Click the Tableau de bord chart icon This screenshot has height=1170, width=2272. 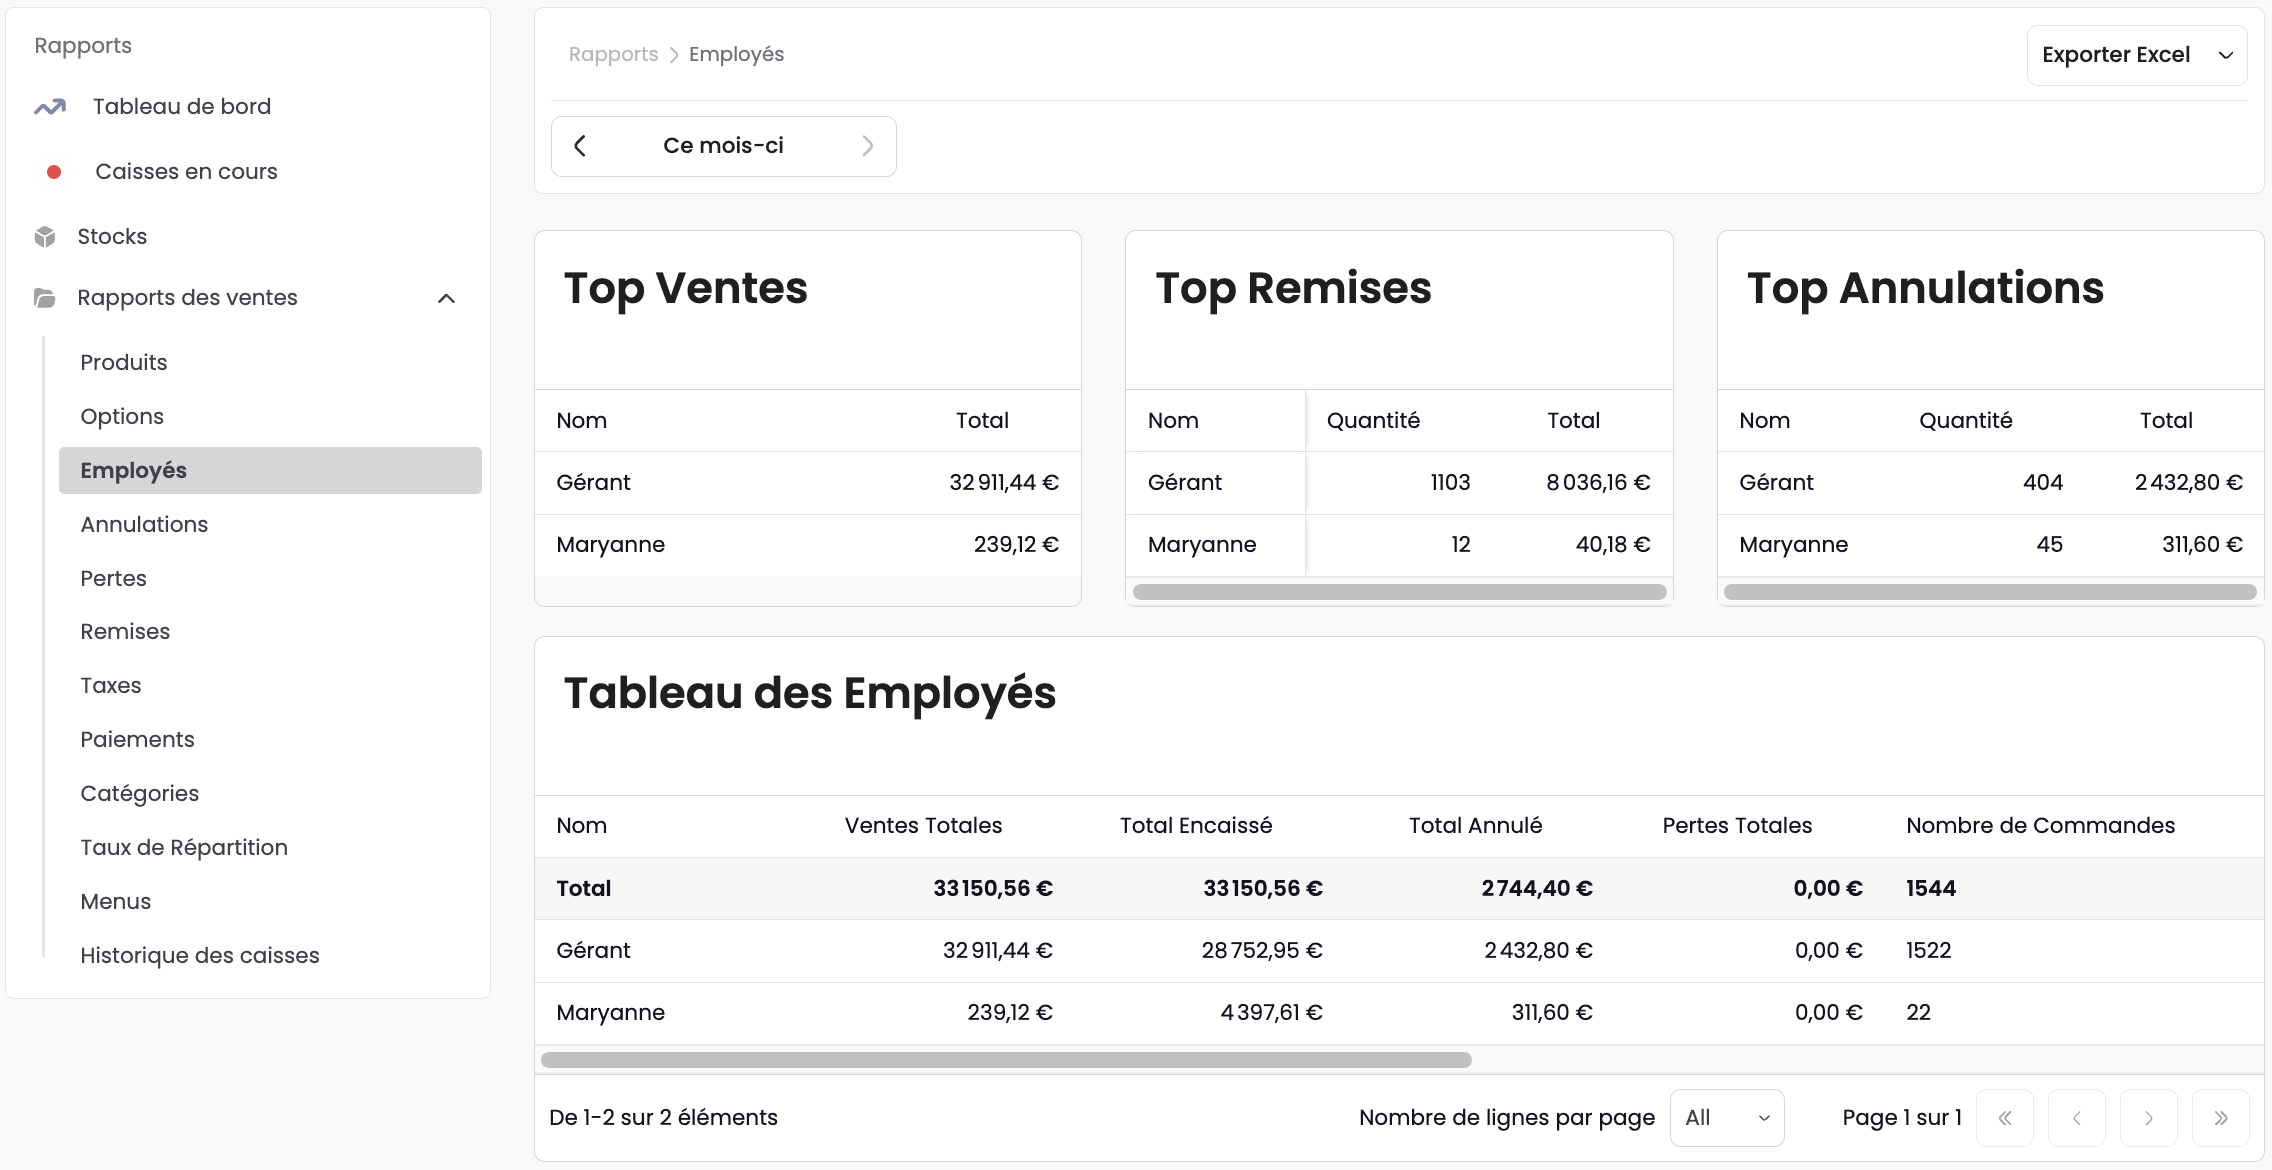point(50,106)
